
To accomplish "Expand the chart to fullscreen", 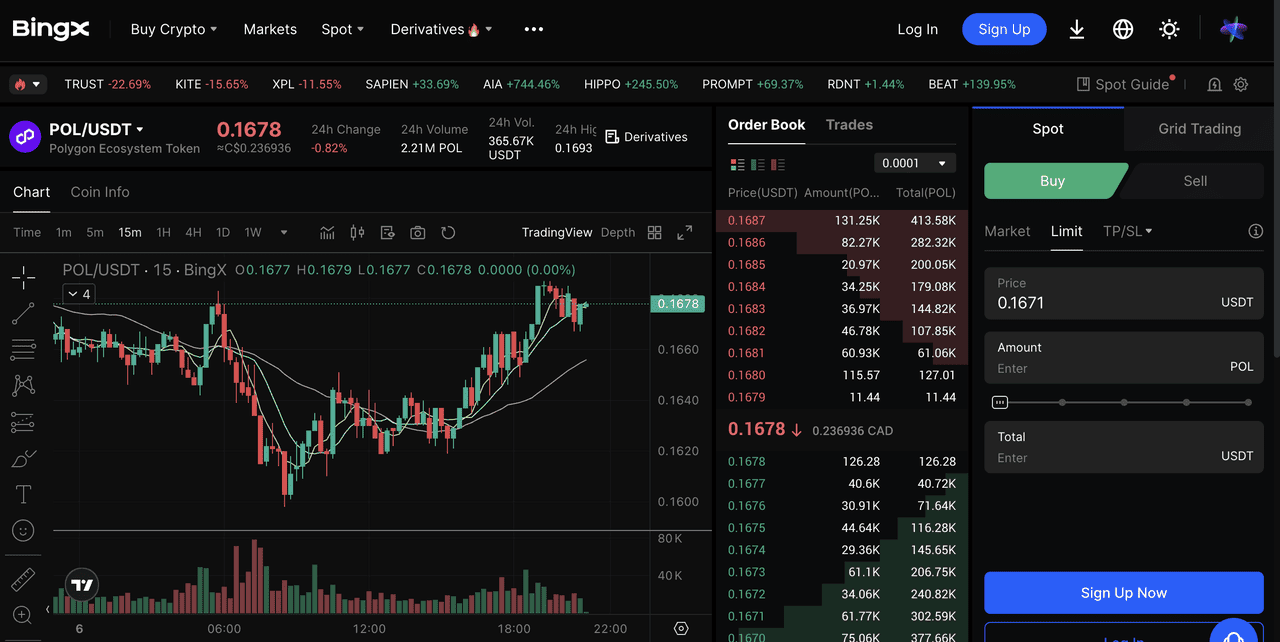I will (x=685, y=233).
